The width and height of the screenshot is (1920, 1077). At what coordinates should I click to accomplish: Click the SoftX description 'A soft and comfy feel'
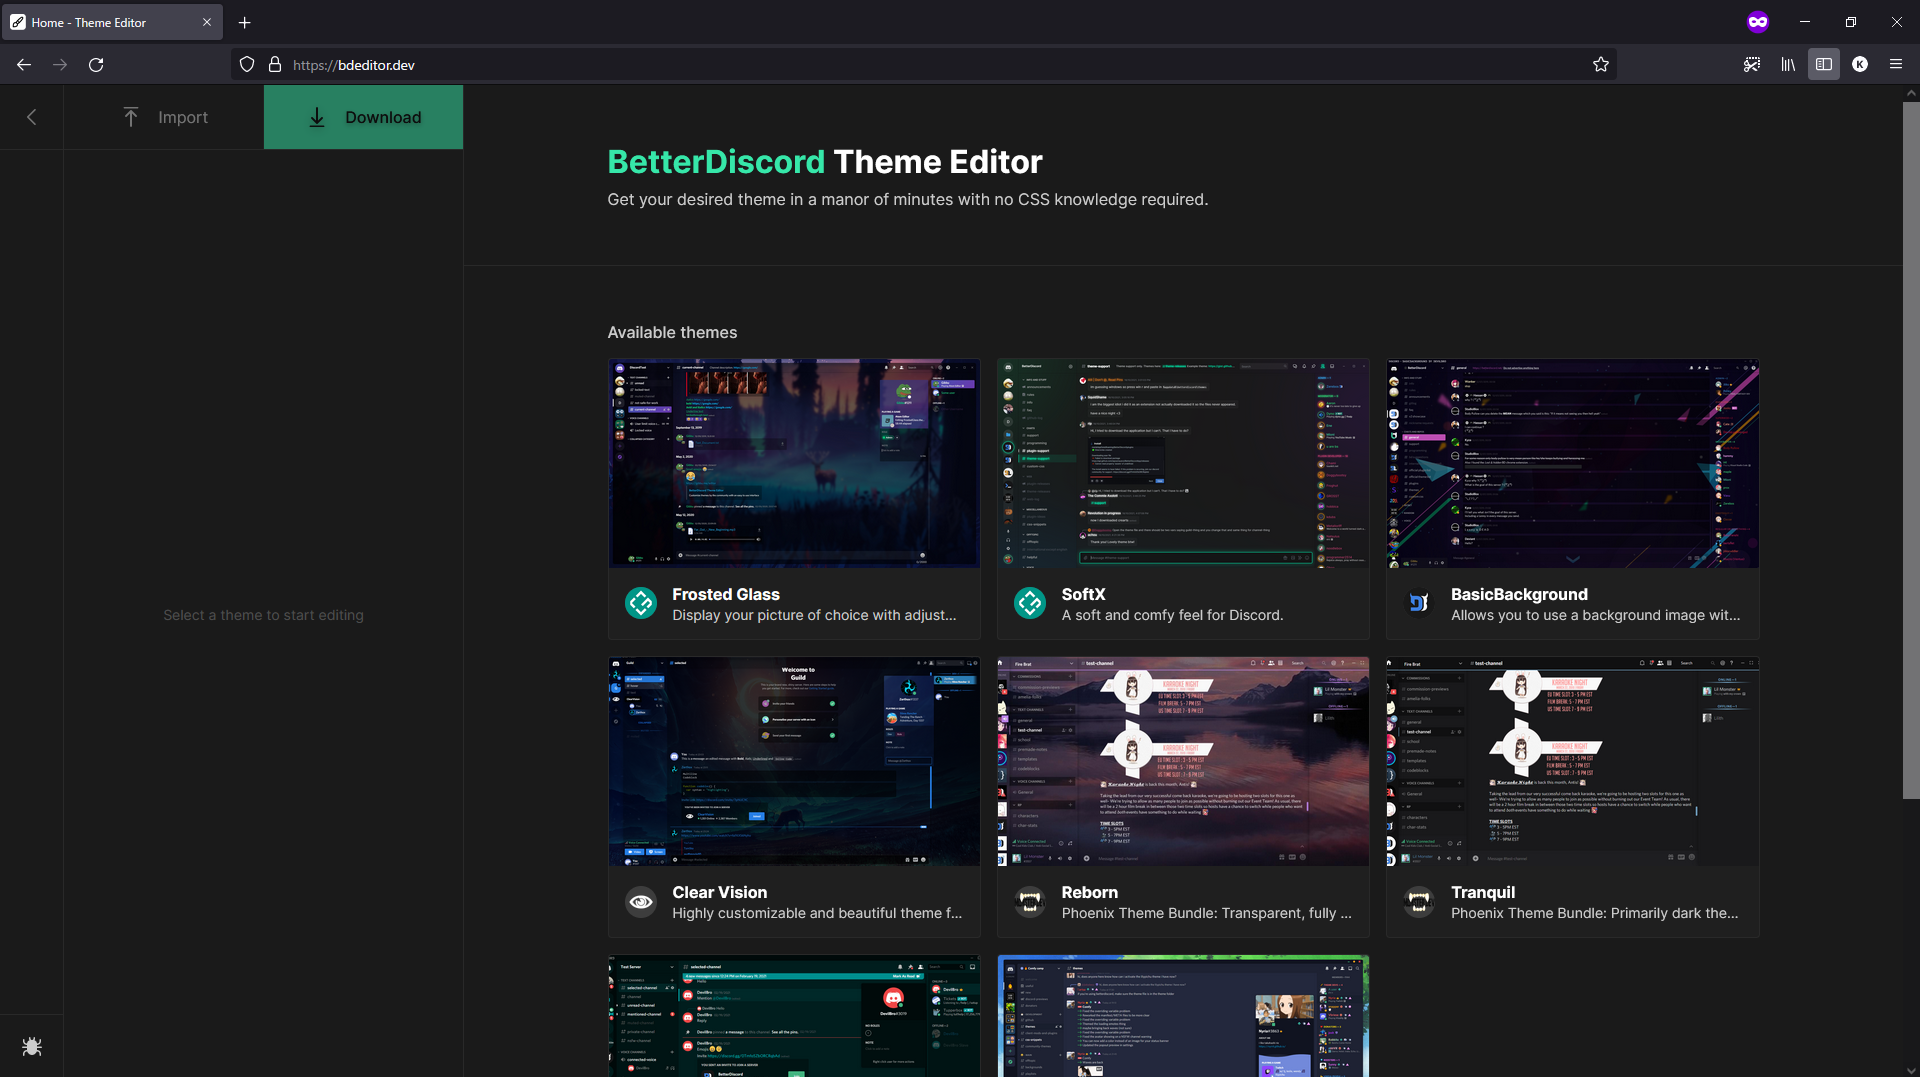(x=1172, y=616)
